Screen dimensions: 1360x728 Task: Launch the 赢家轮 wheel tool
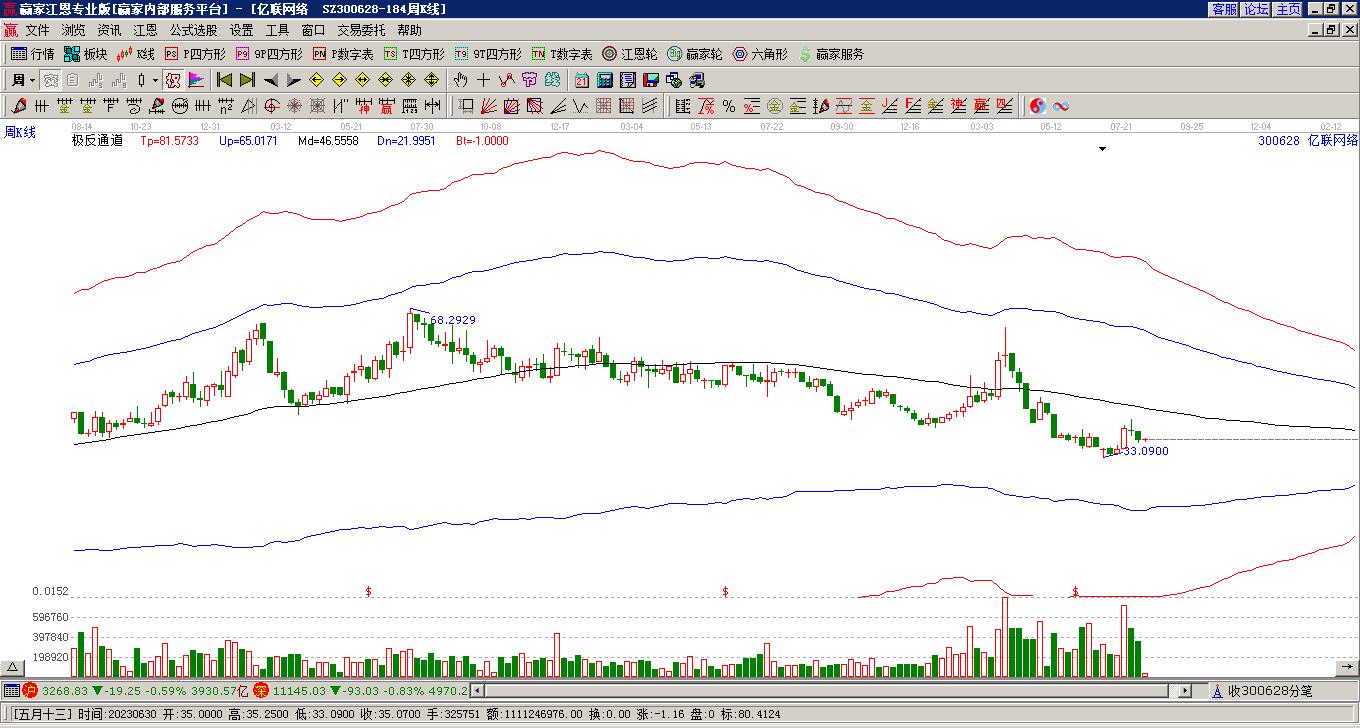click(x=695, y=54)
